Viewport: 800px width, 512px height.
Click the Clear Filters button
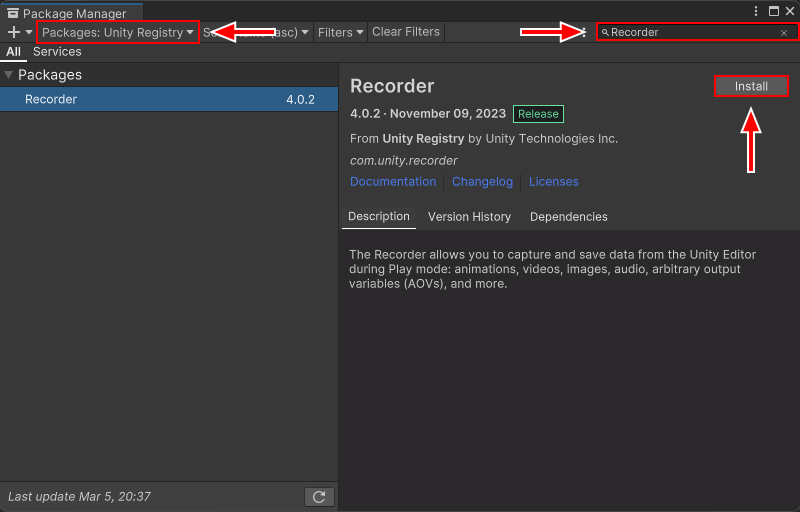(406, 32)
